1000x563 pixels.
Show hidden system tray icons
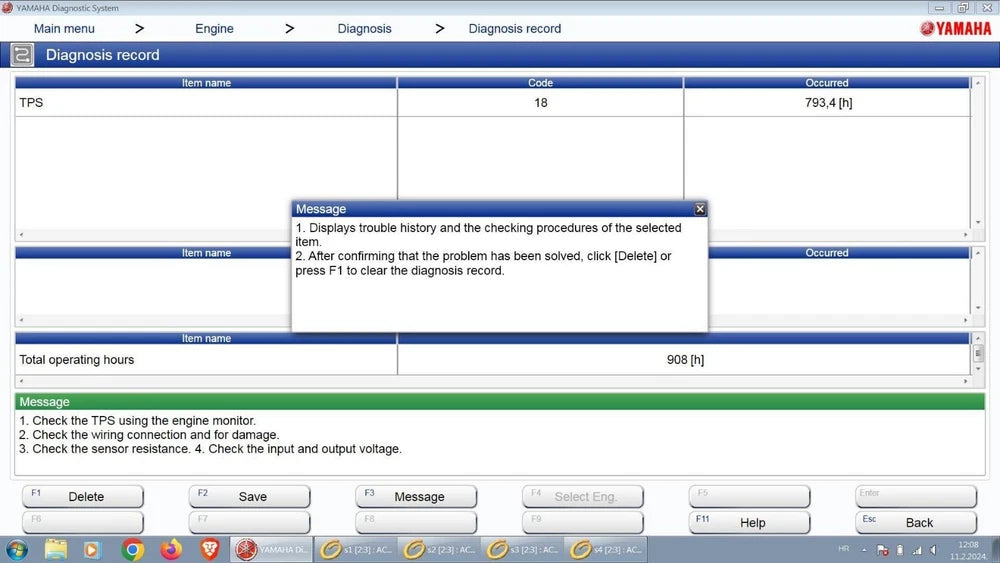pyautogui.click(x=864, y=550)
